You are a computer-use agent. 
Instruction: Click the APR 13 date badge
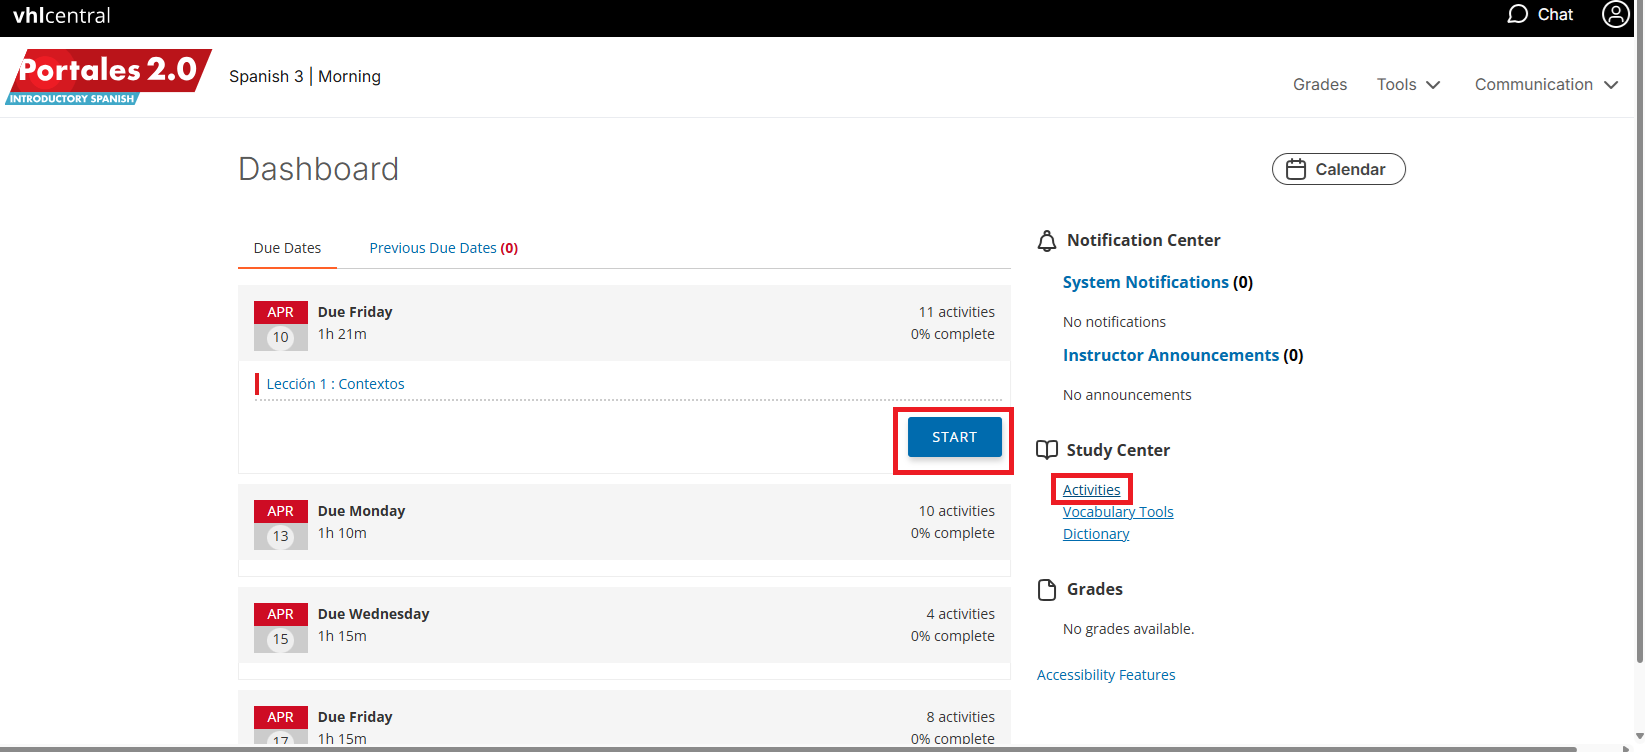point(281,524)
